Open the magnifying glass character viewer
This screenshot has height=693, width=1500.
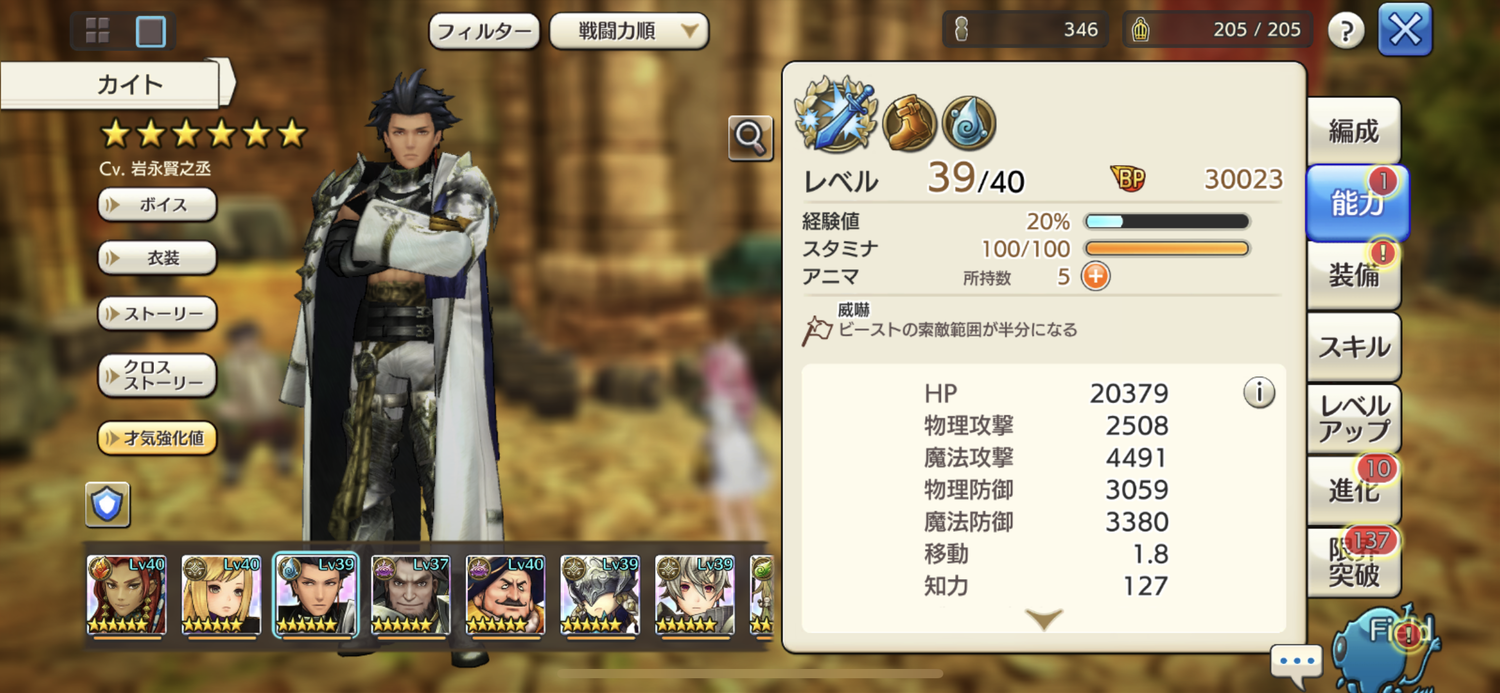coord(750,139)
